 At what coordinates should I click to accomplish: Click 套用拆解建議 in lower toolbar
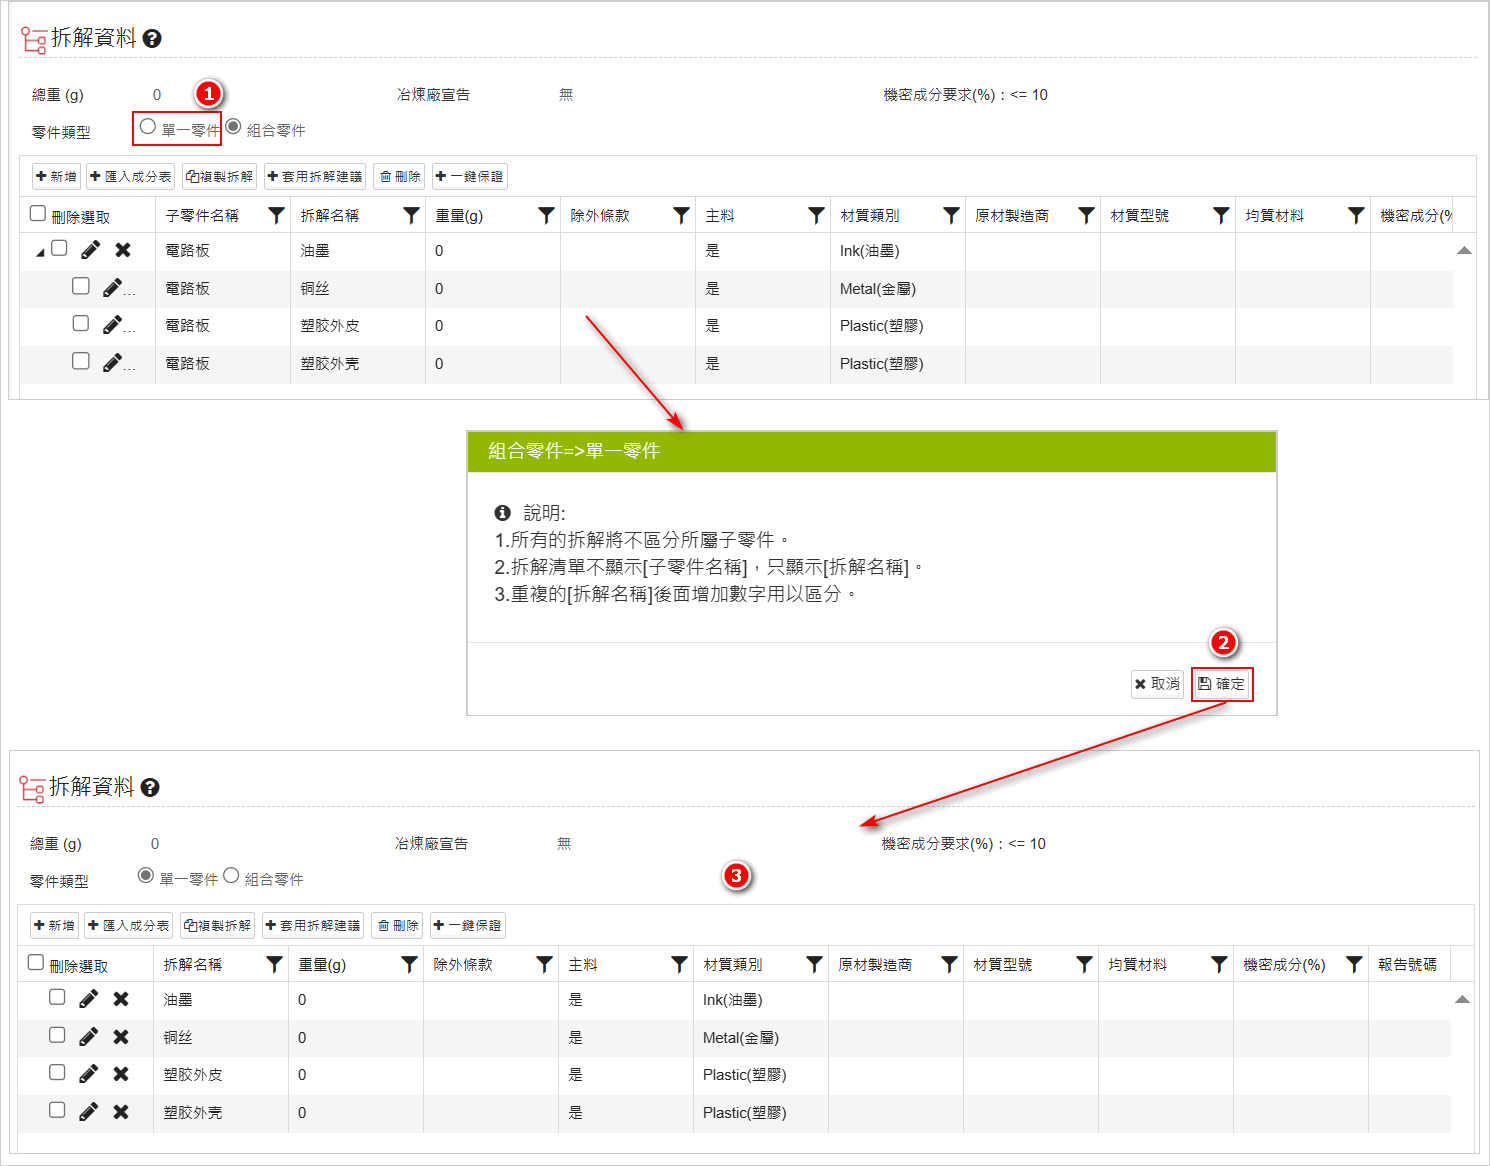click(x=313, y=926)
